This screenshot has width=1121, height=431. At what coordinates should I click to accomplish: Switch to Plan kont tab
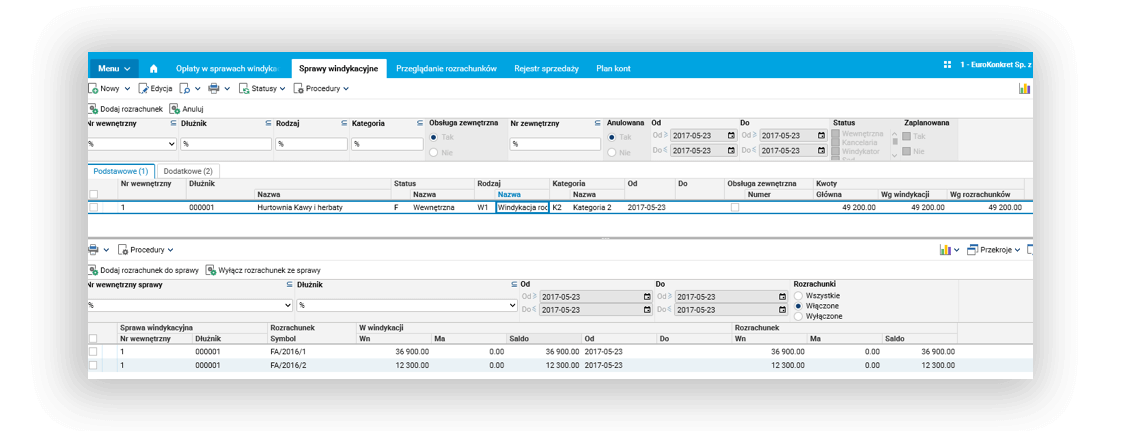point(613,69)
